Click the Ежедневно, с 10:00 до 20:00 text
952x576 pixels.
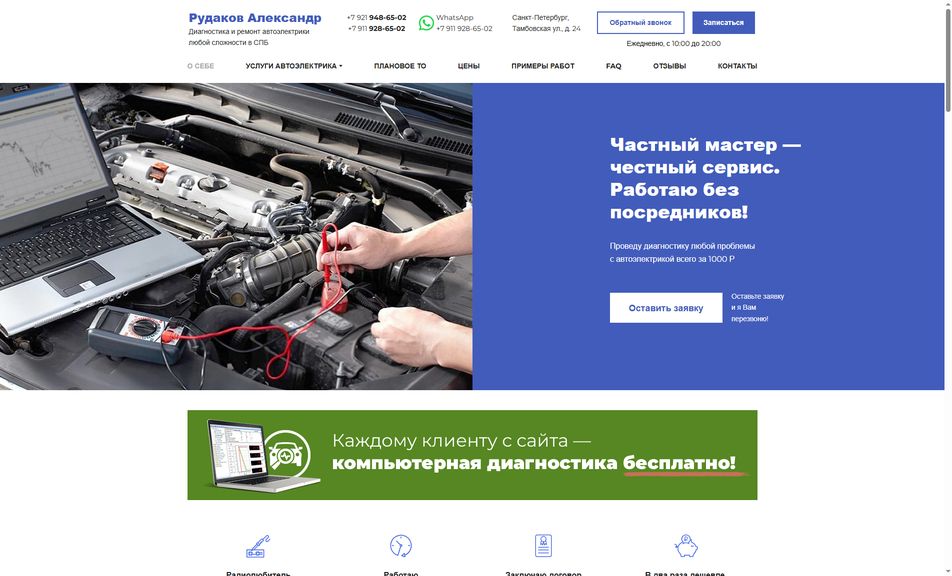coord(673,44)
